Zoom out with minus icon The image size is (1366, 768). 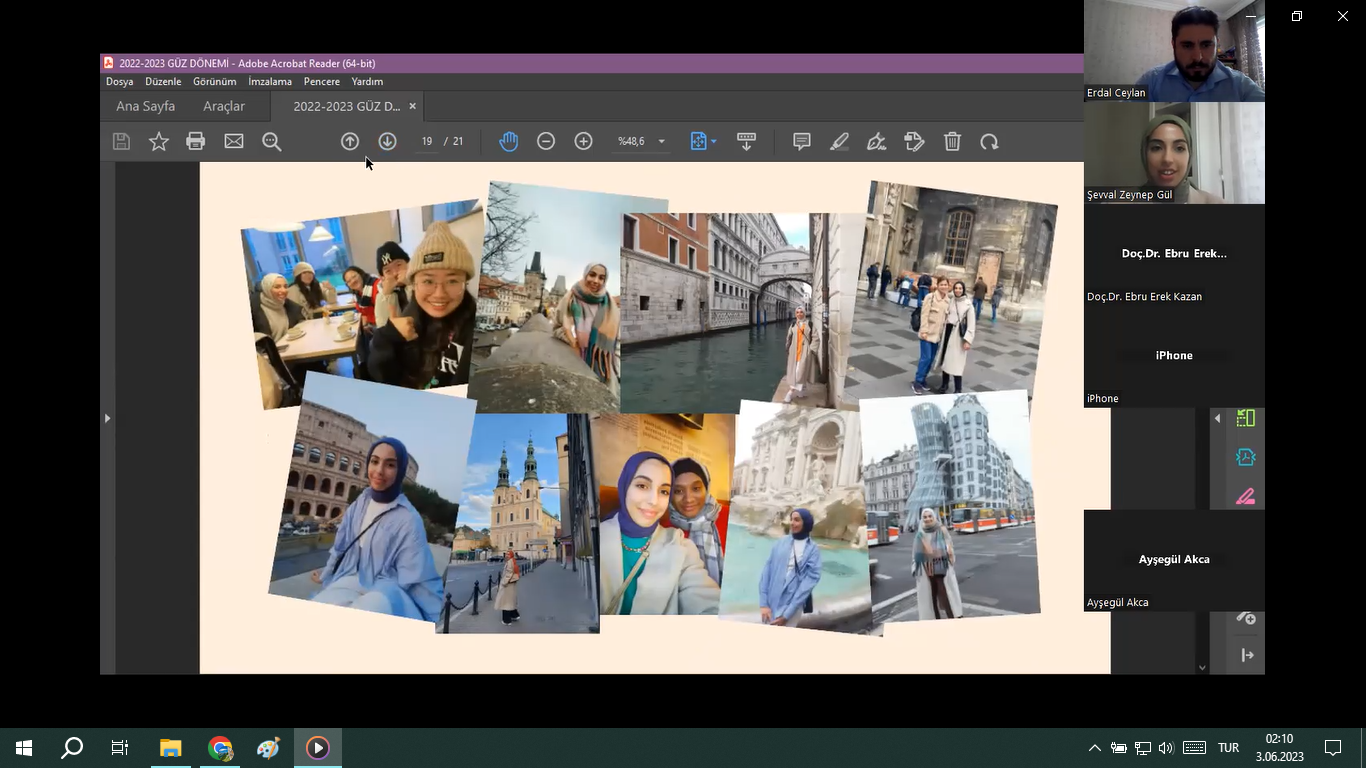[546, 142]
